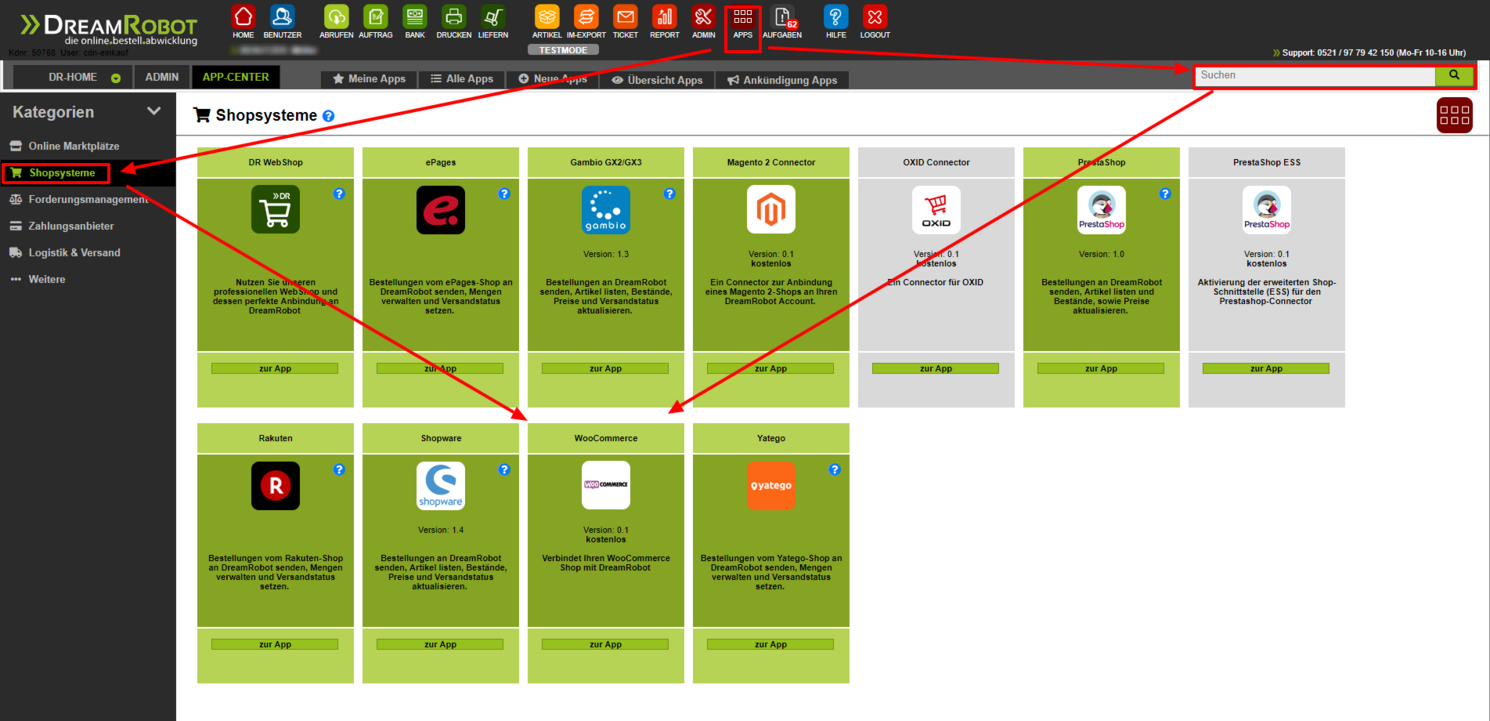
Task: Open the HILFE help icon
Action: [836, 18]
